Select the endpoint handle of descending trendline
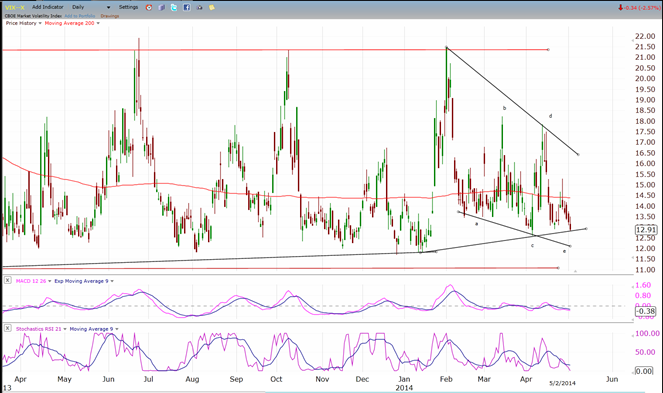 (x=578, y=154)
